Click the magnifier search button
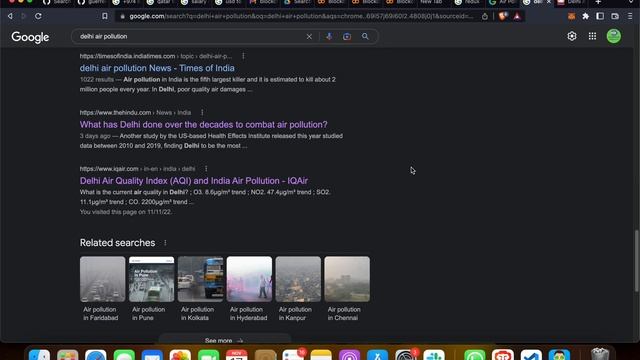 tap(365, 36)
